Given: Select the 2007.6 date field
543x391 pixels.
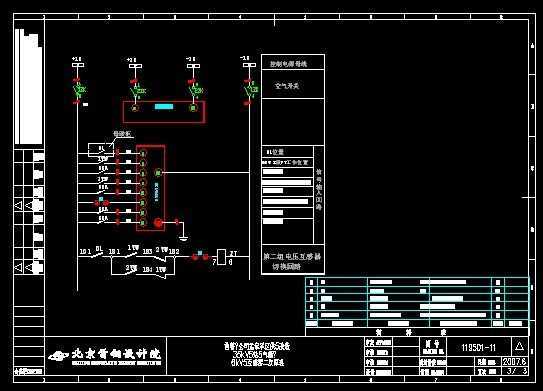Looking at the screenshot, I should [514, 362].
